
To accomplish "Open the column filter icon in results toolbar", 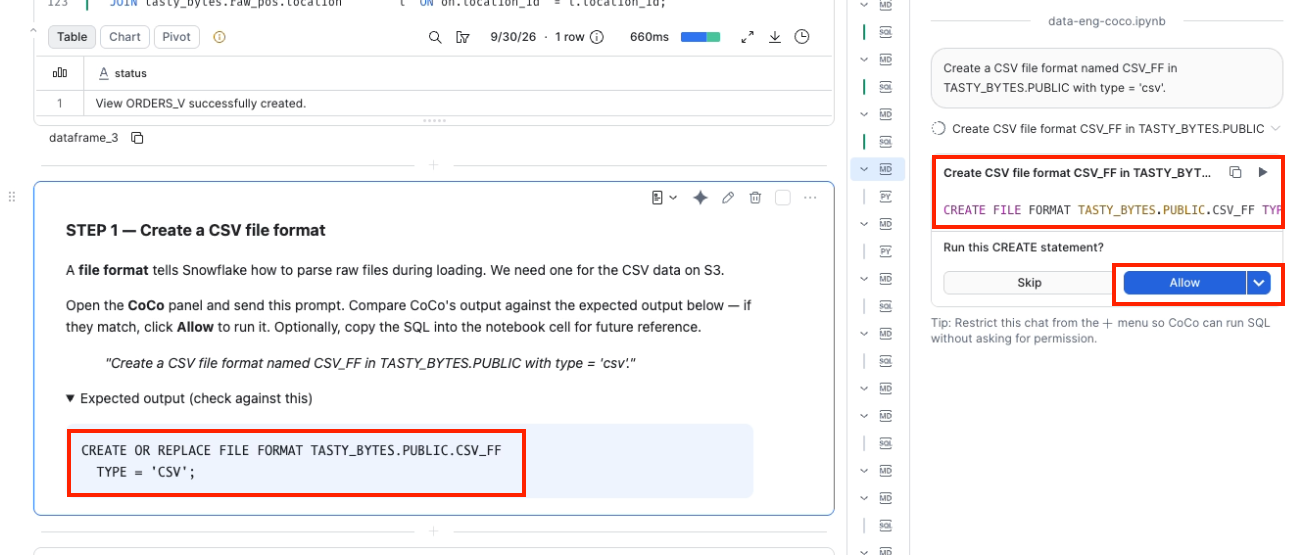I will [x=462, y=37].
